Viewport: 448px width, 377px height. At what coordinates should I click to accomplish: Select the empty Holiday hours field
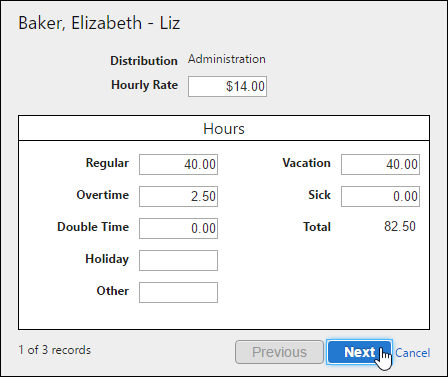[x=178, y=260]
